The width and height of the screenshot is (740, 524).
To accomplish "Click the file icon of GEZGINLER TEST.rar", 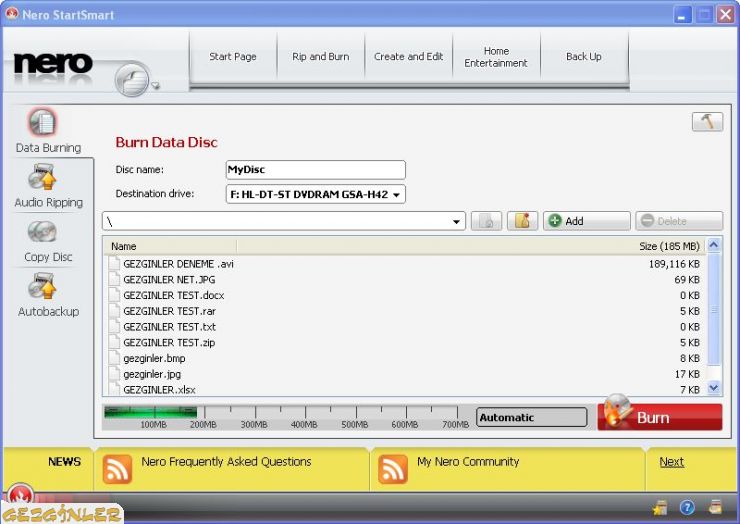I will (x=114, y=311).
